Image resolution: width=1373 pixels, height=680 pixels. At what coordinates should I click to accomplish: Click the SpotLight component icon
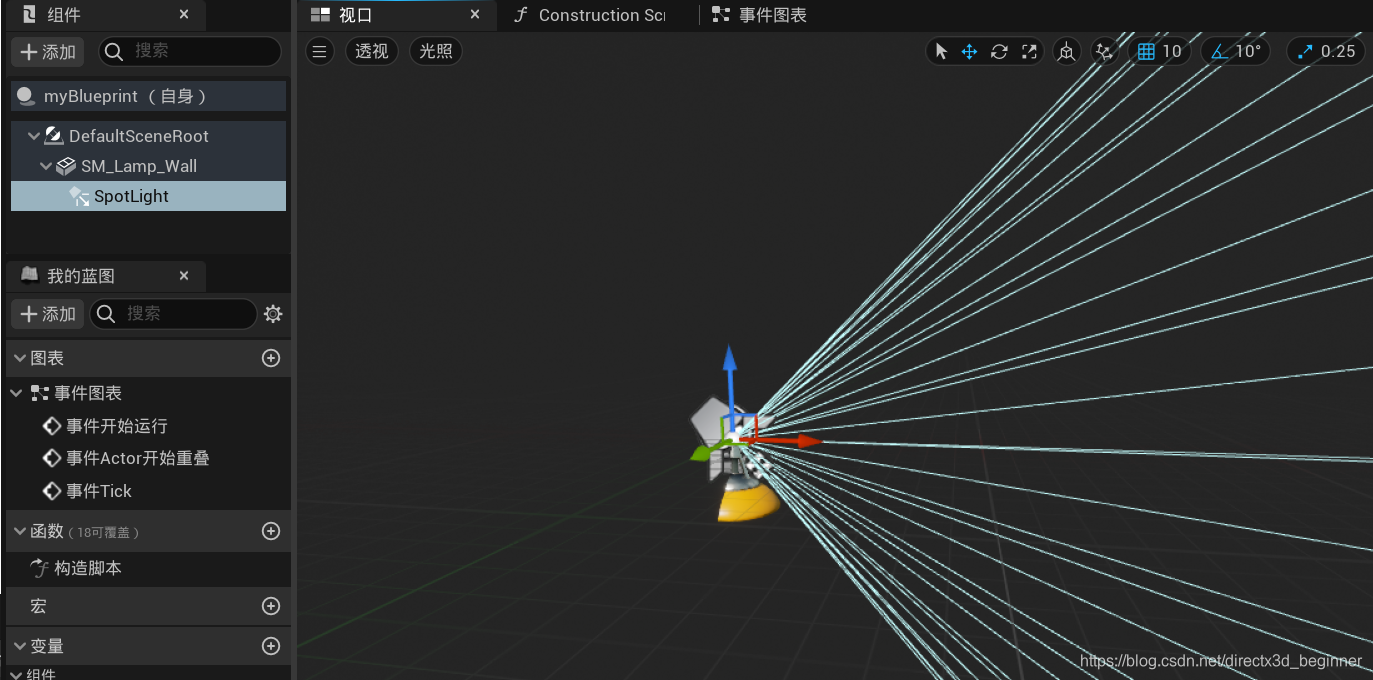[x=79, y=196]
